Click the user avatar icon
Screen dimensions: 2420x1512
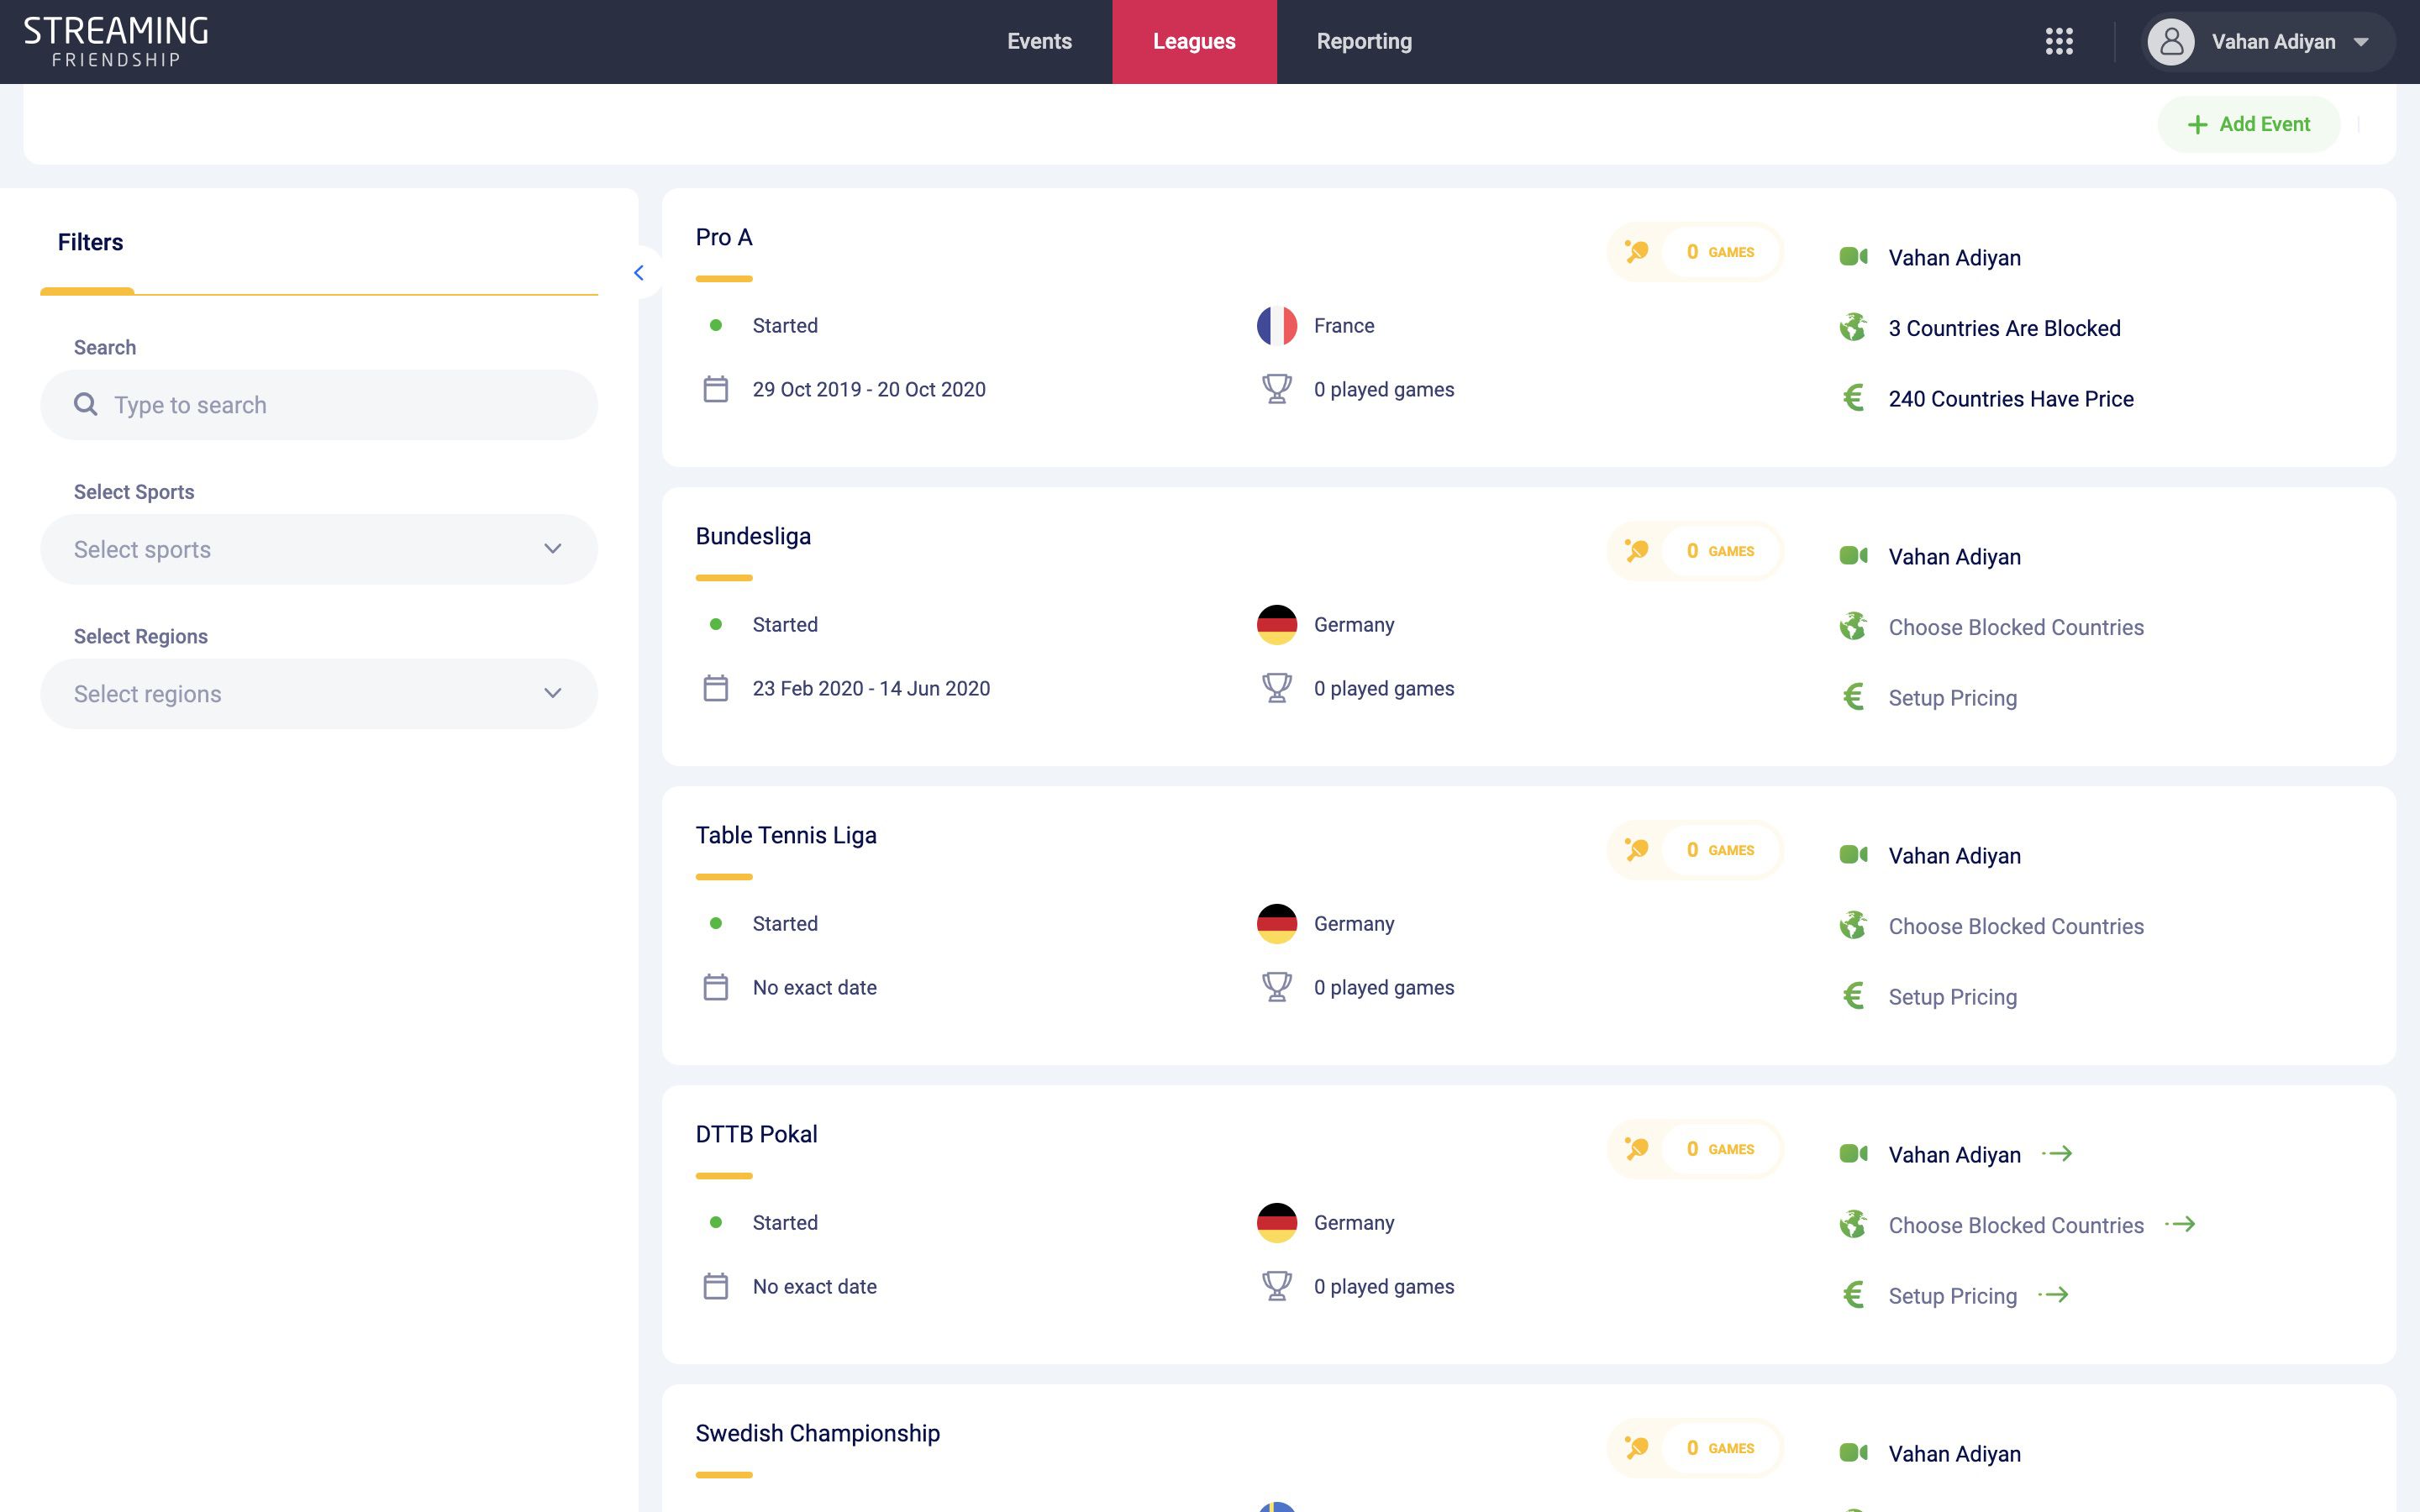(2171, 41)
